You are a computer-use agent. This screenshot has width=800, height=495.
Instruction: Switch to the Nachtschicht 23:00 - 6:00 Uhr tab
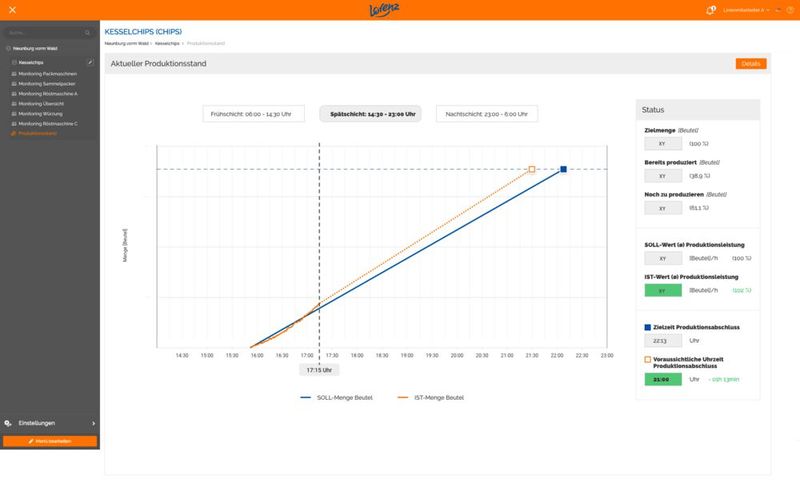coord(487,114)
